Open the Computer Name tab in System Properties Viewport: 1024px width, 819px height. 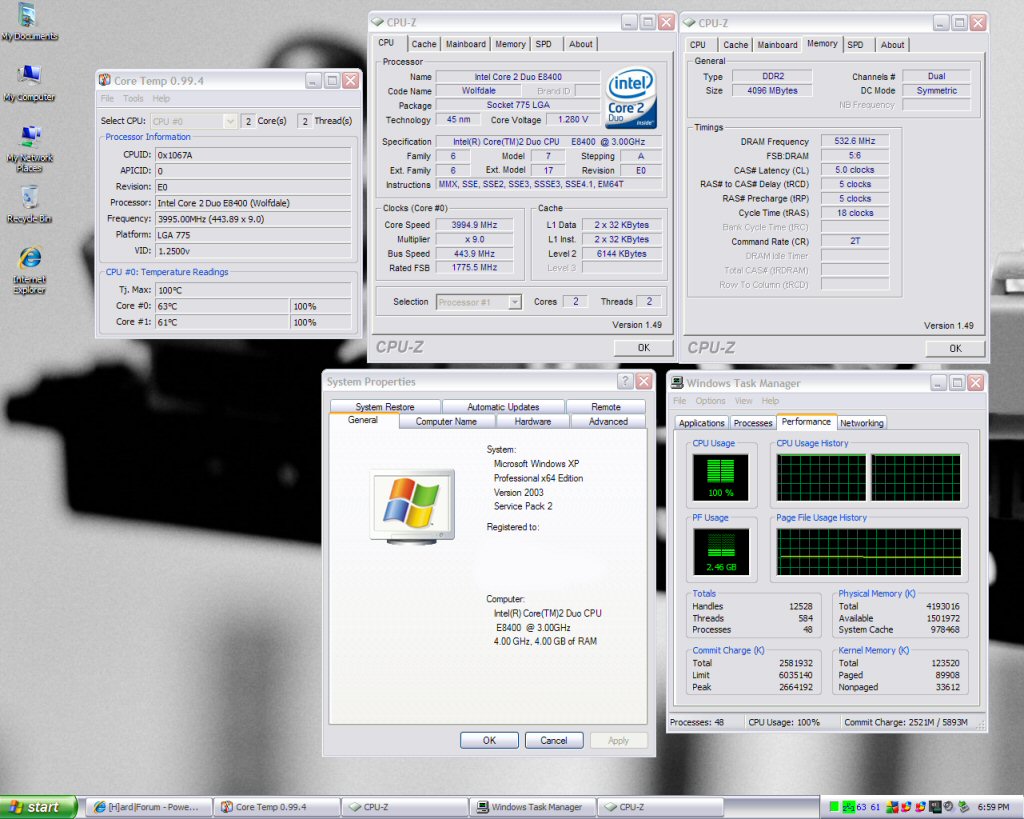tap(446, 421)
